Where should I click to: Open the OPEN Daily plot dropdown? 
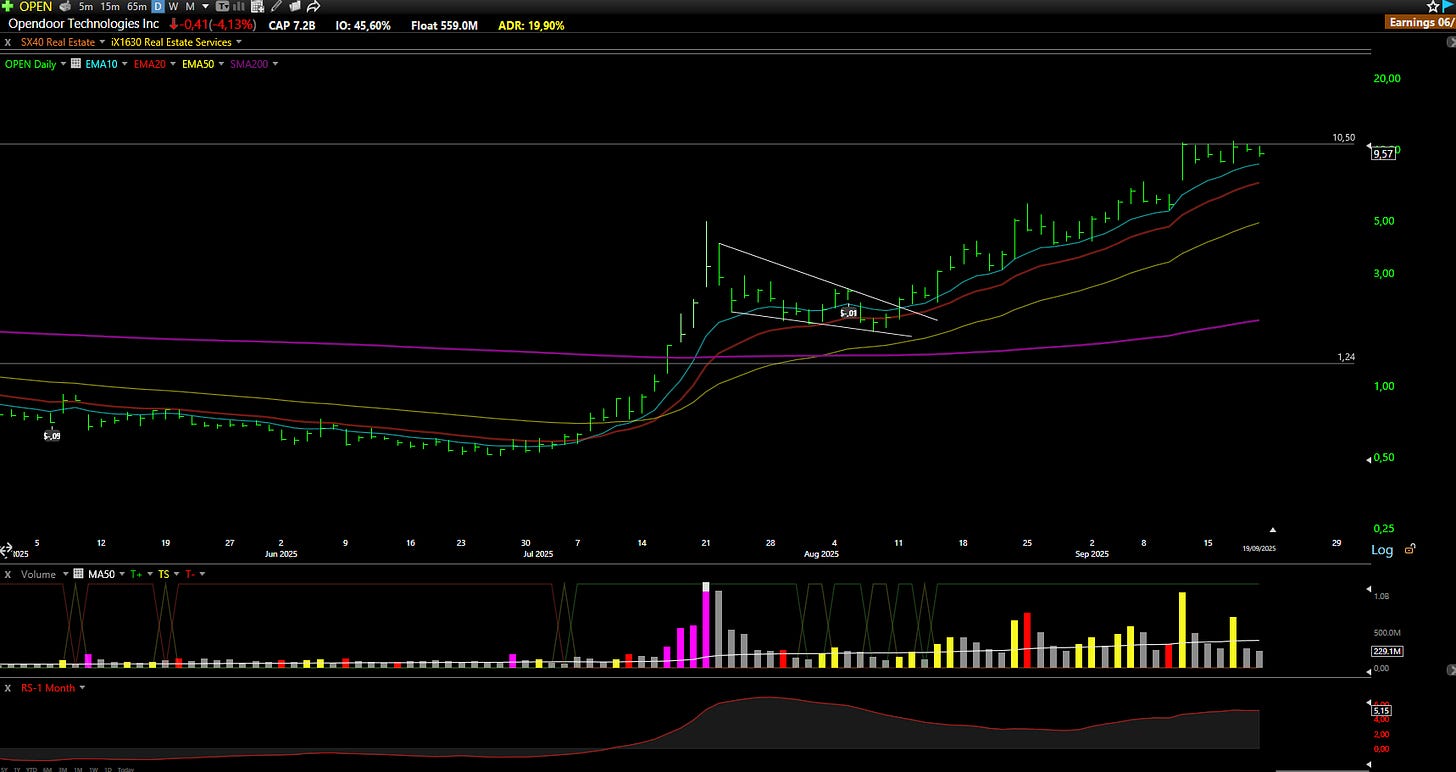(x=63, y=64)
